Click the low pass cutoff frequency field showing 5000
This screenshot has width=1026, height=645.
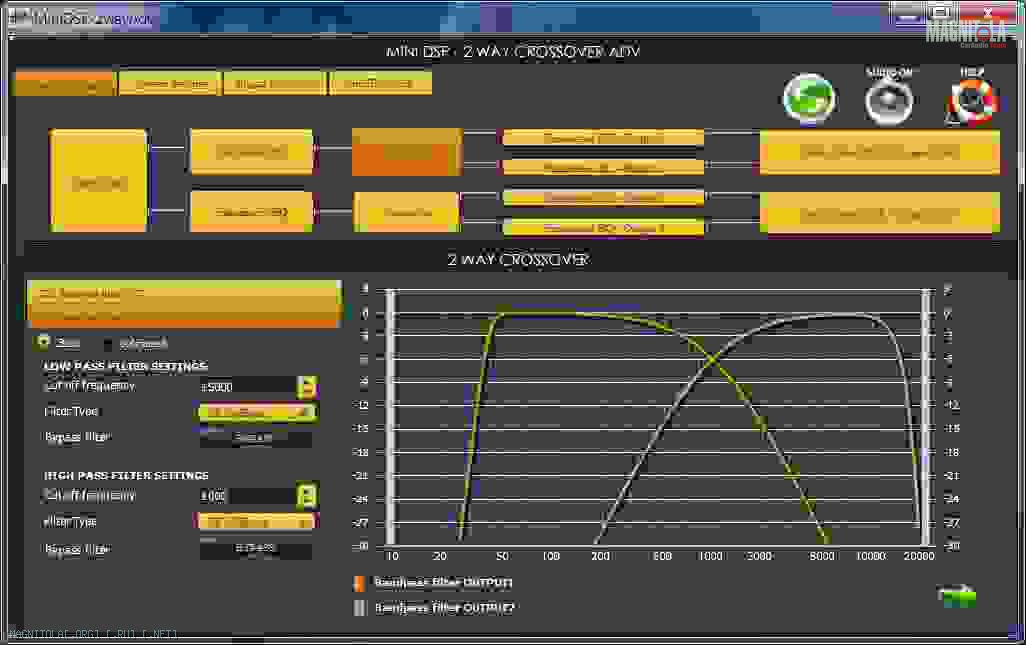247,387
